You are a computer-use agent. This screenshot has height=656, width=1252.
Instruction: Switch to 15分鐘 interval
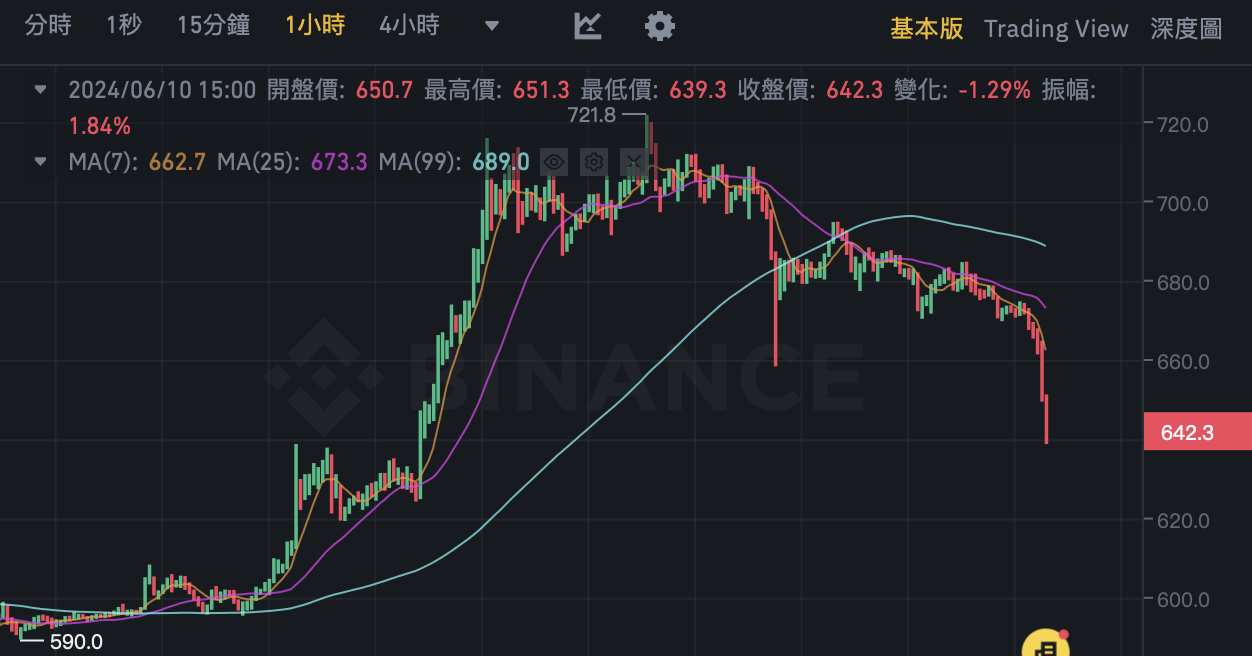[x=213, y=26]
